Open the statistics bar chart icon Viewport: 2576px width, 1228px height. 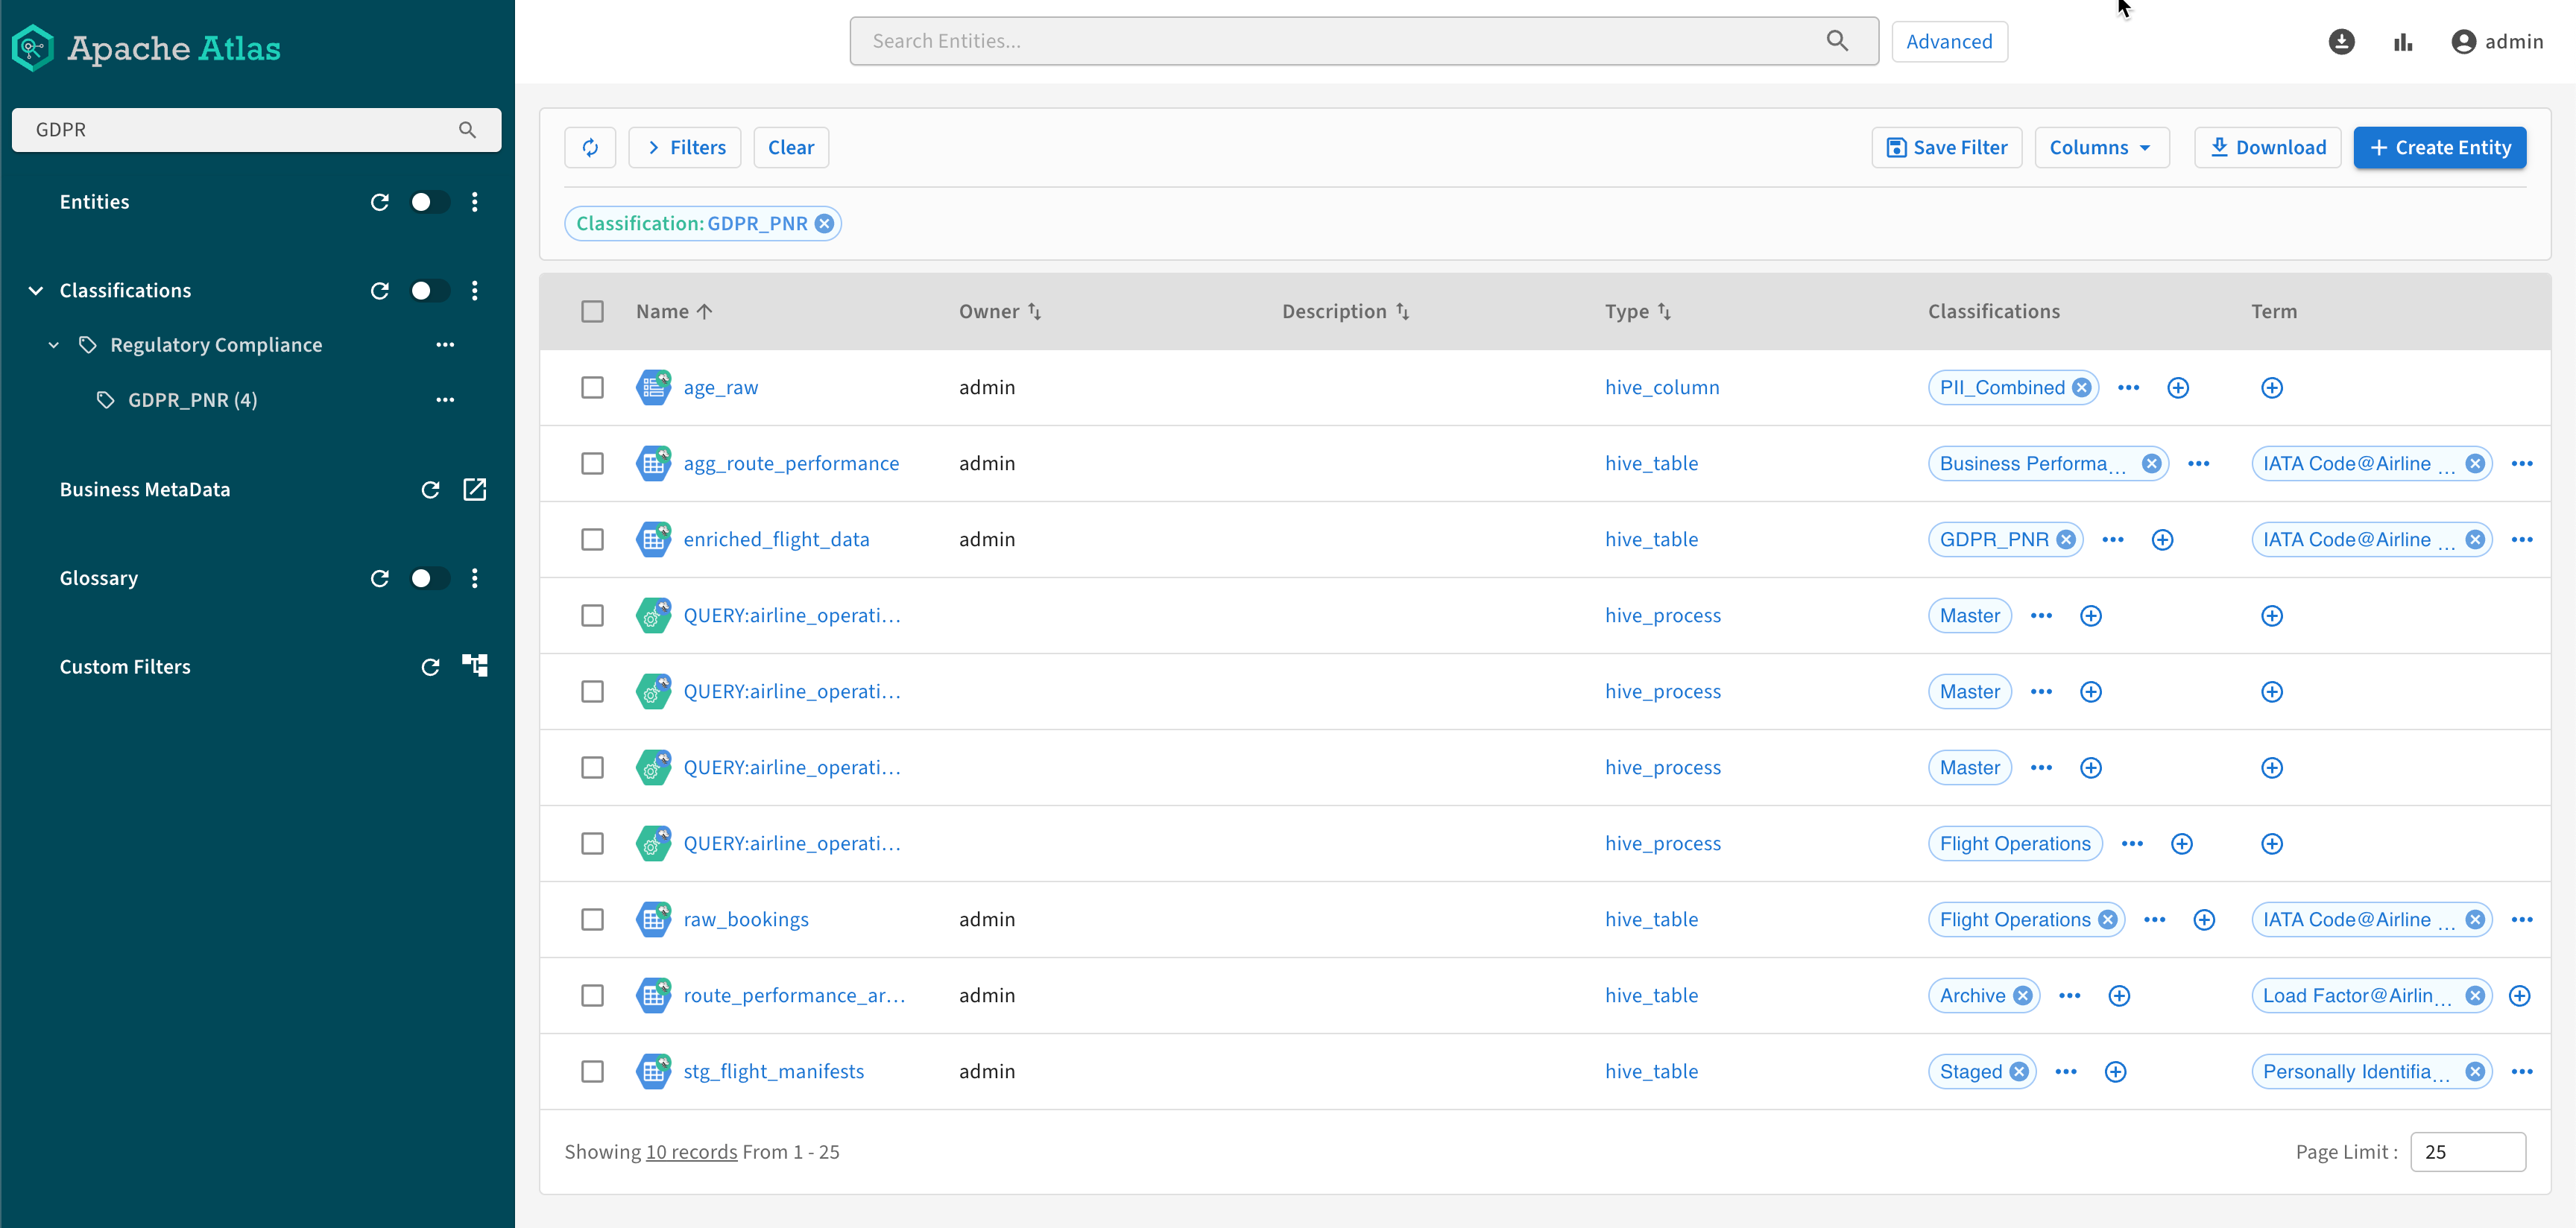point(2403,42)
